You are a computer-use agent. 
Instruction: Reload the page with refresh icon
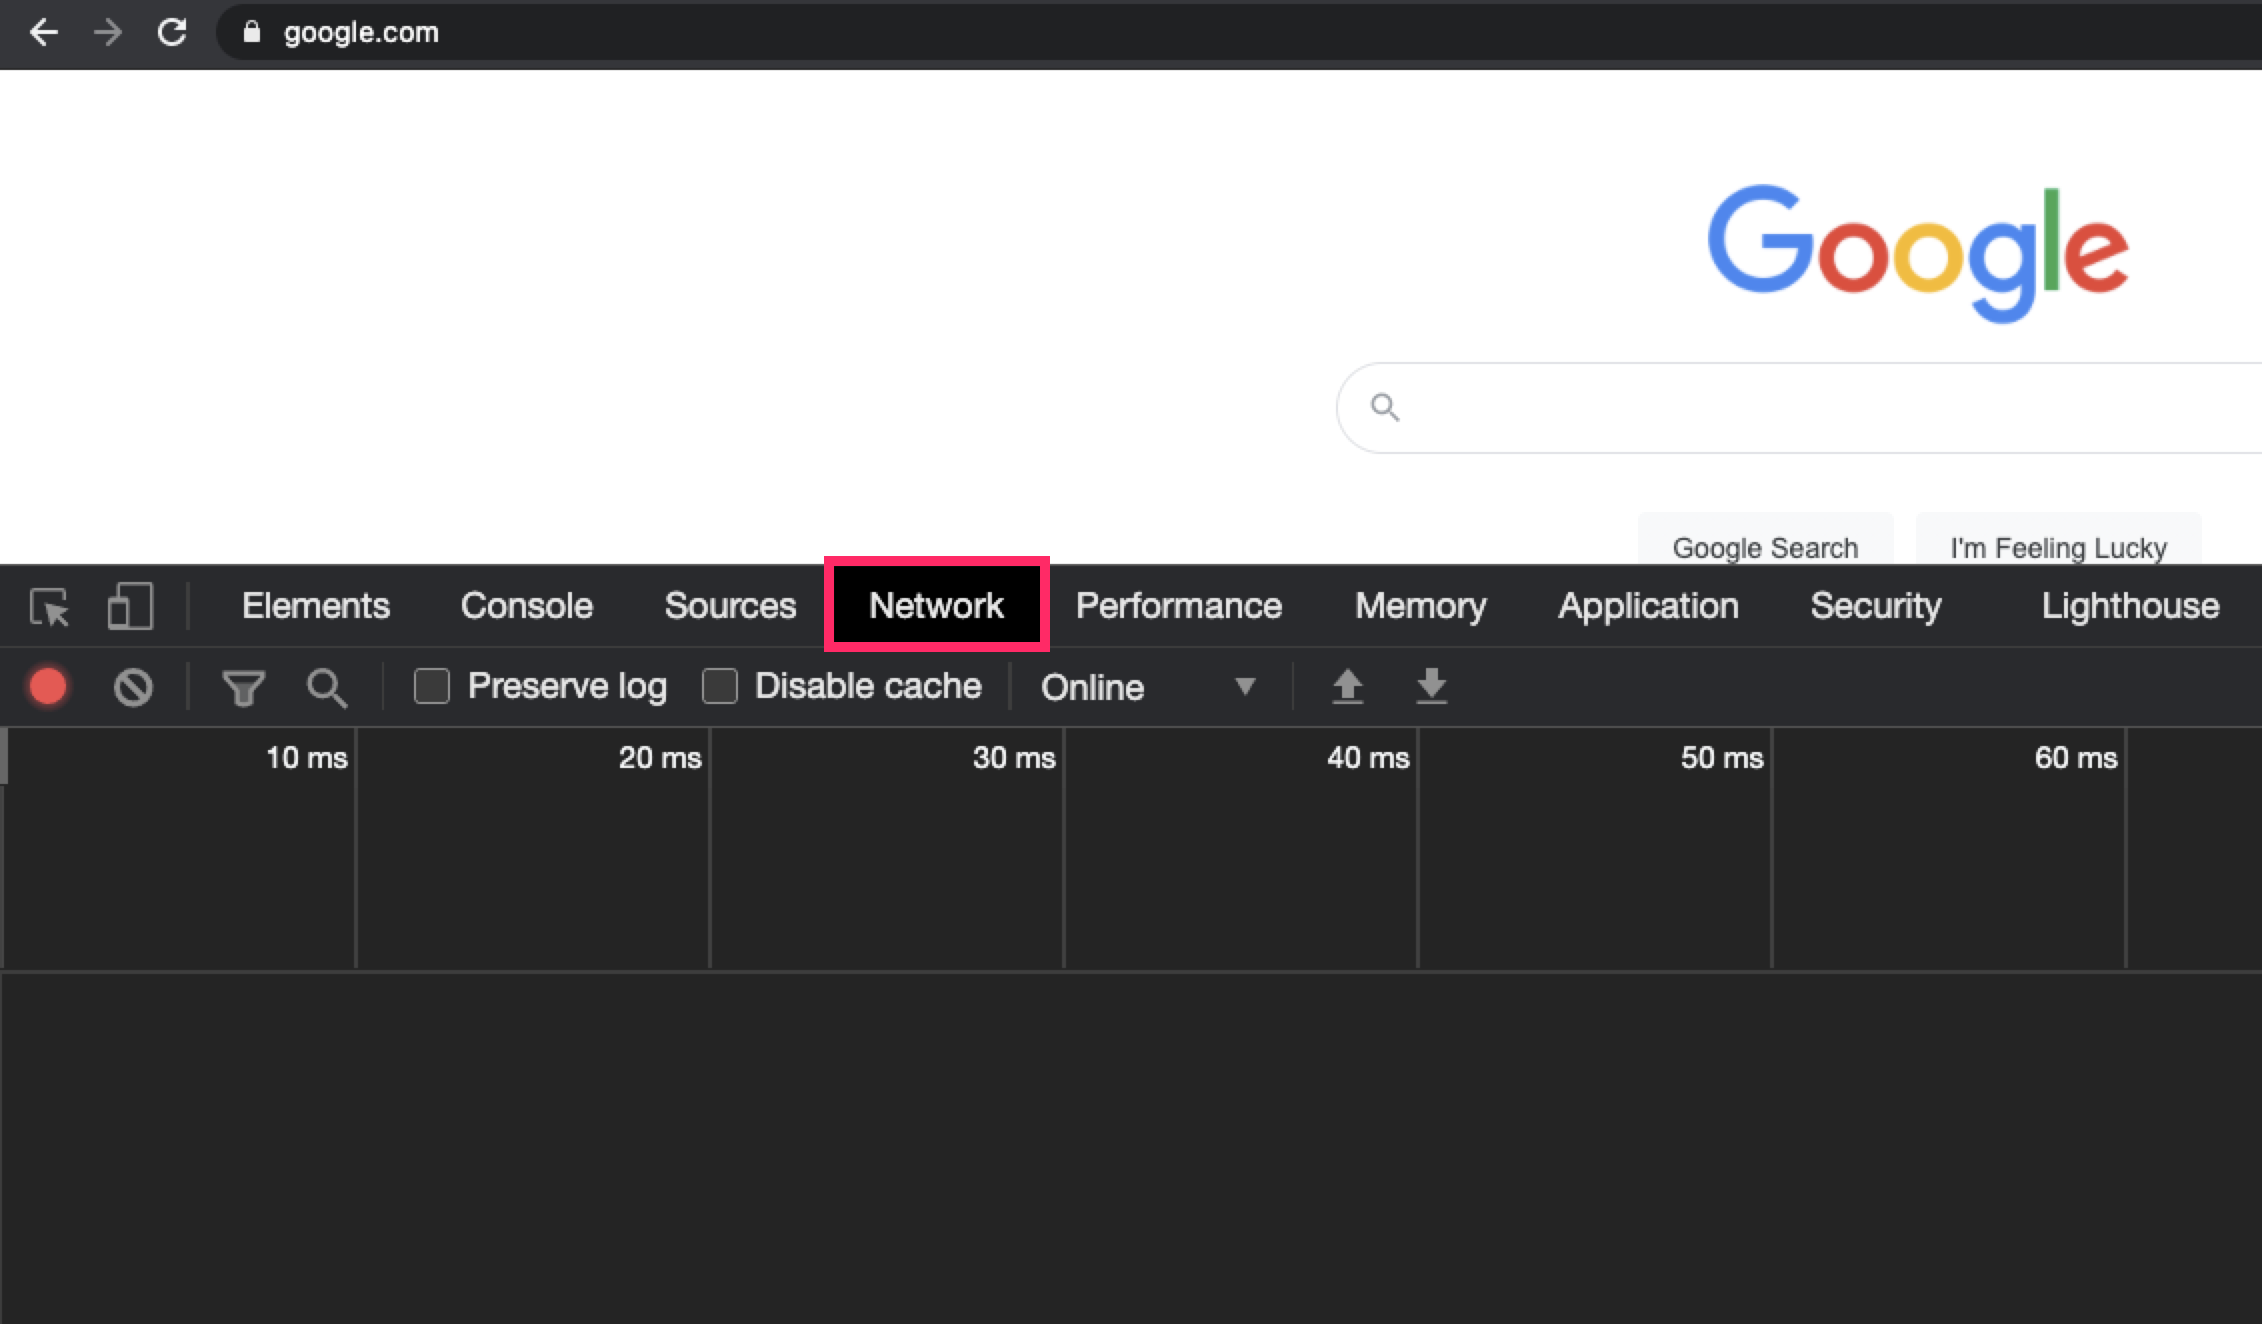[172, 33]
